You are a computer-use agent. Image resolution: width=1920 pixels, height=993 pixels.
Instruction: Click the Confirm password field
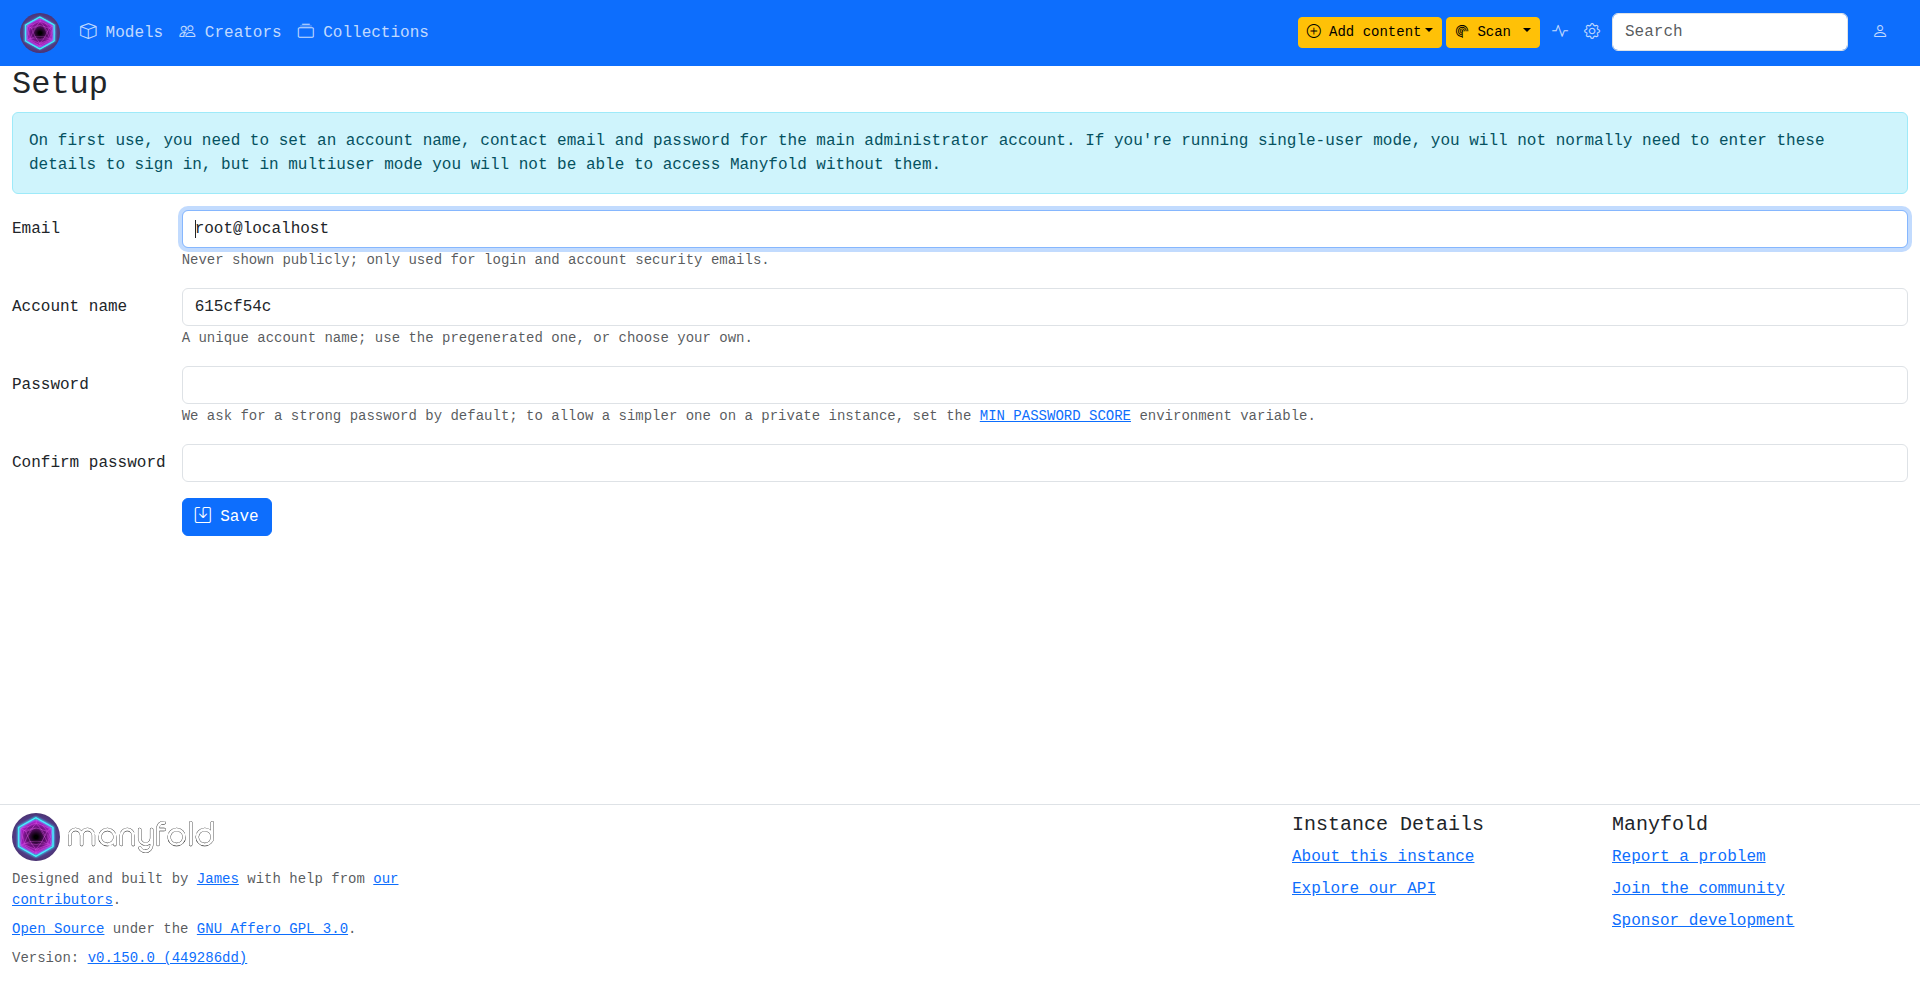tap(1044, 463)
